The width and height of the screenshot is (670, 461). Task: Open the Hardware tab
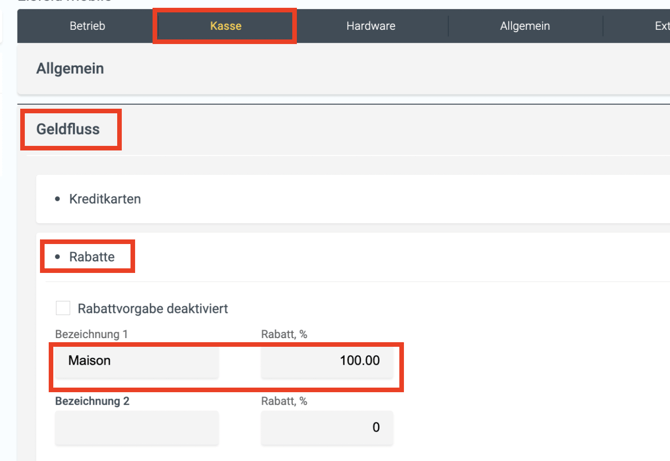click(370, 26)
